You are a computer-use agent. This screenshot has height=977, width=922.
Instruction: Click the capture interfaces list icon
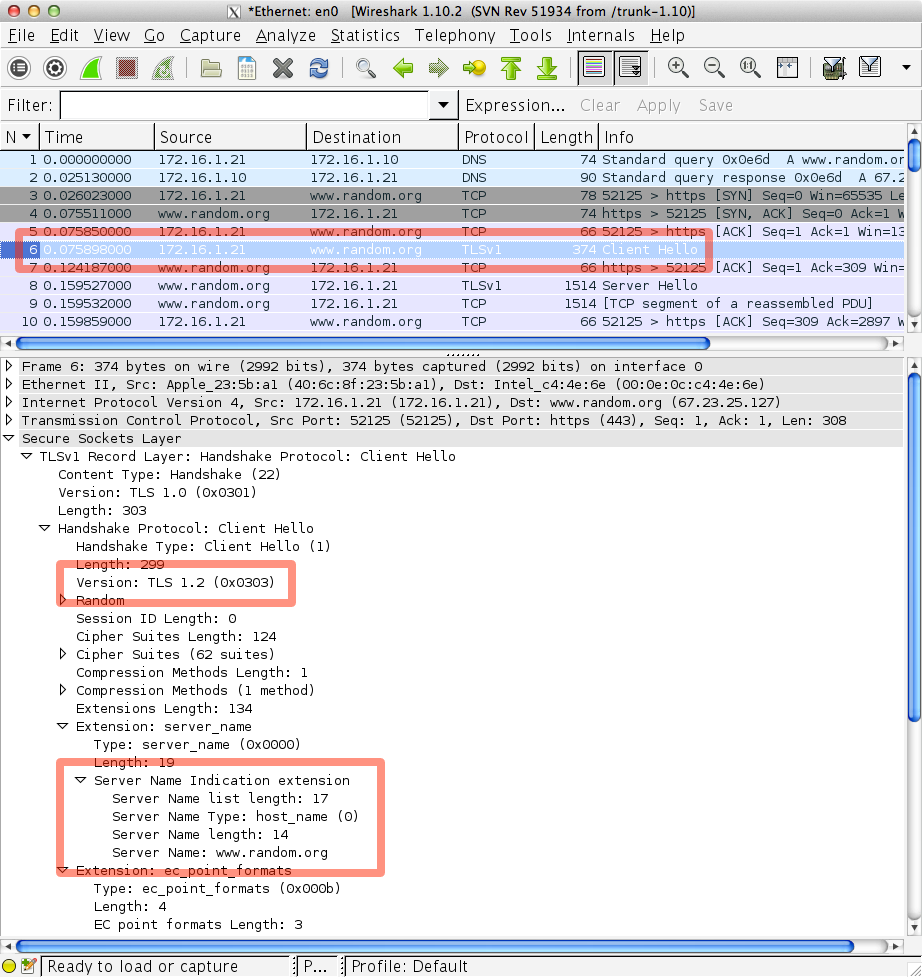19,68
